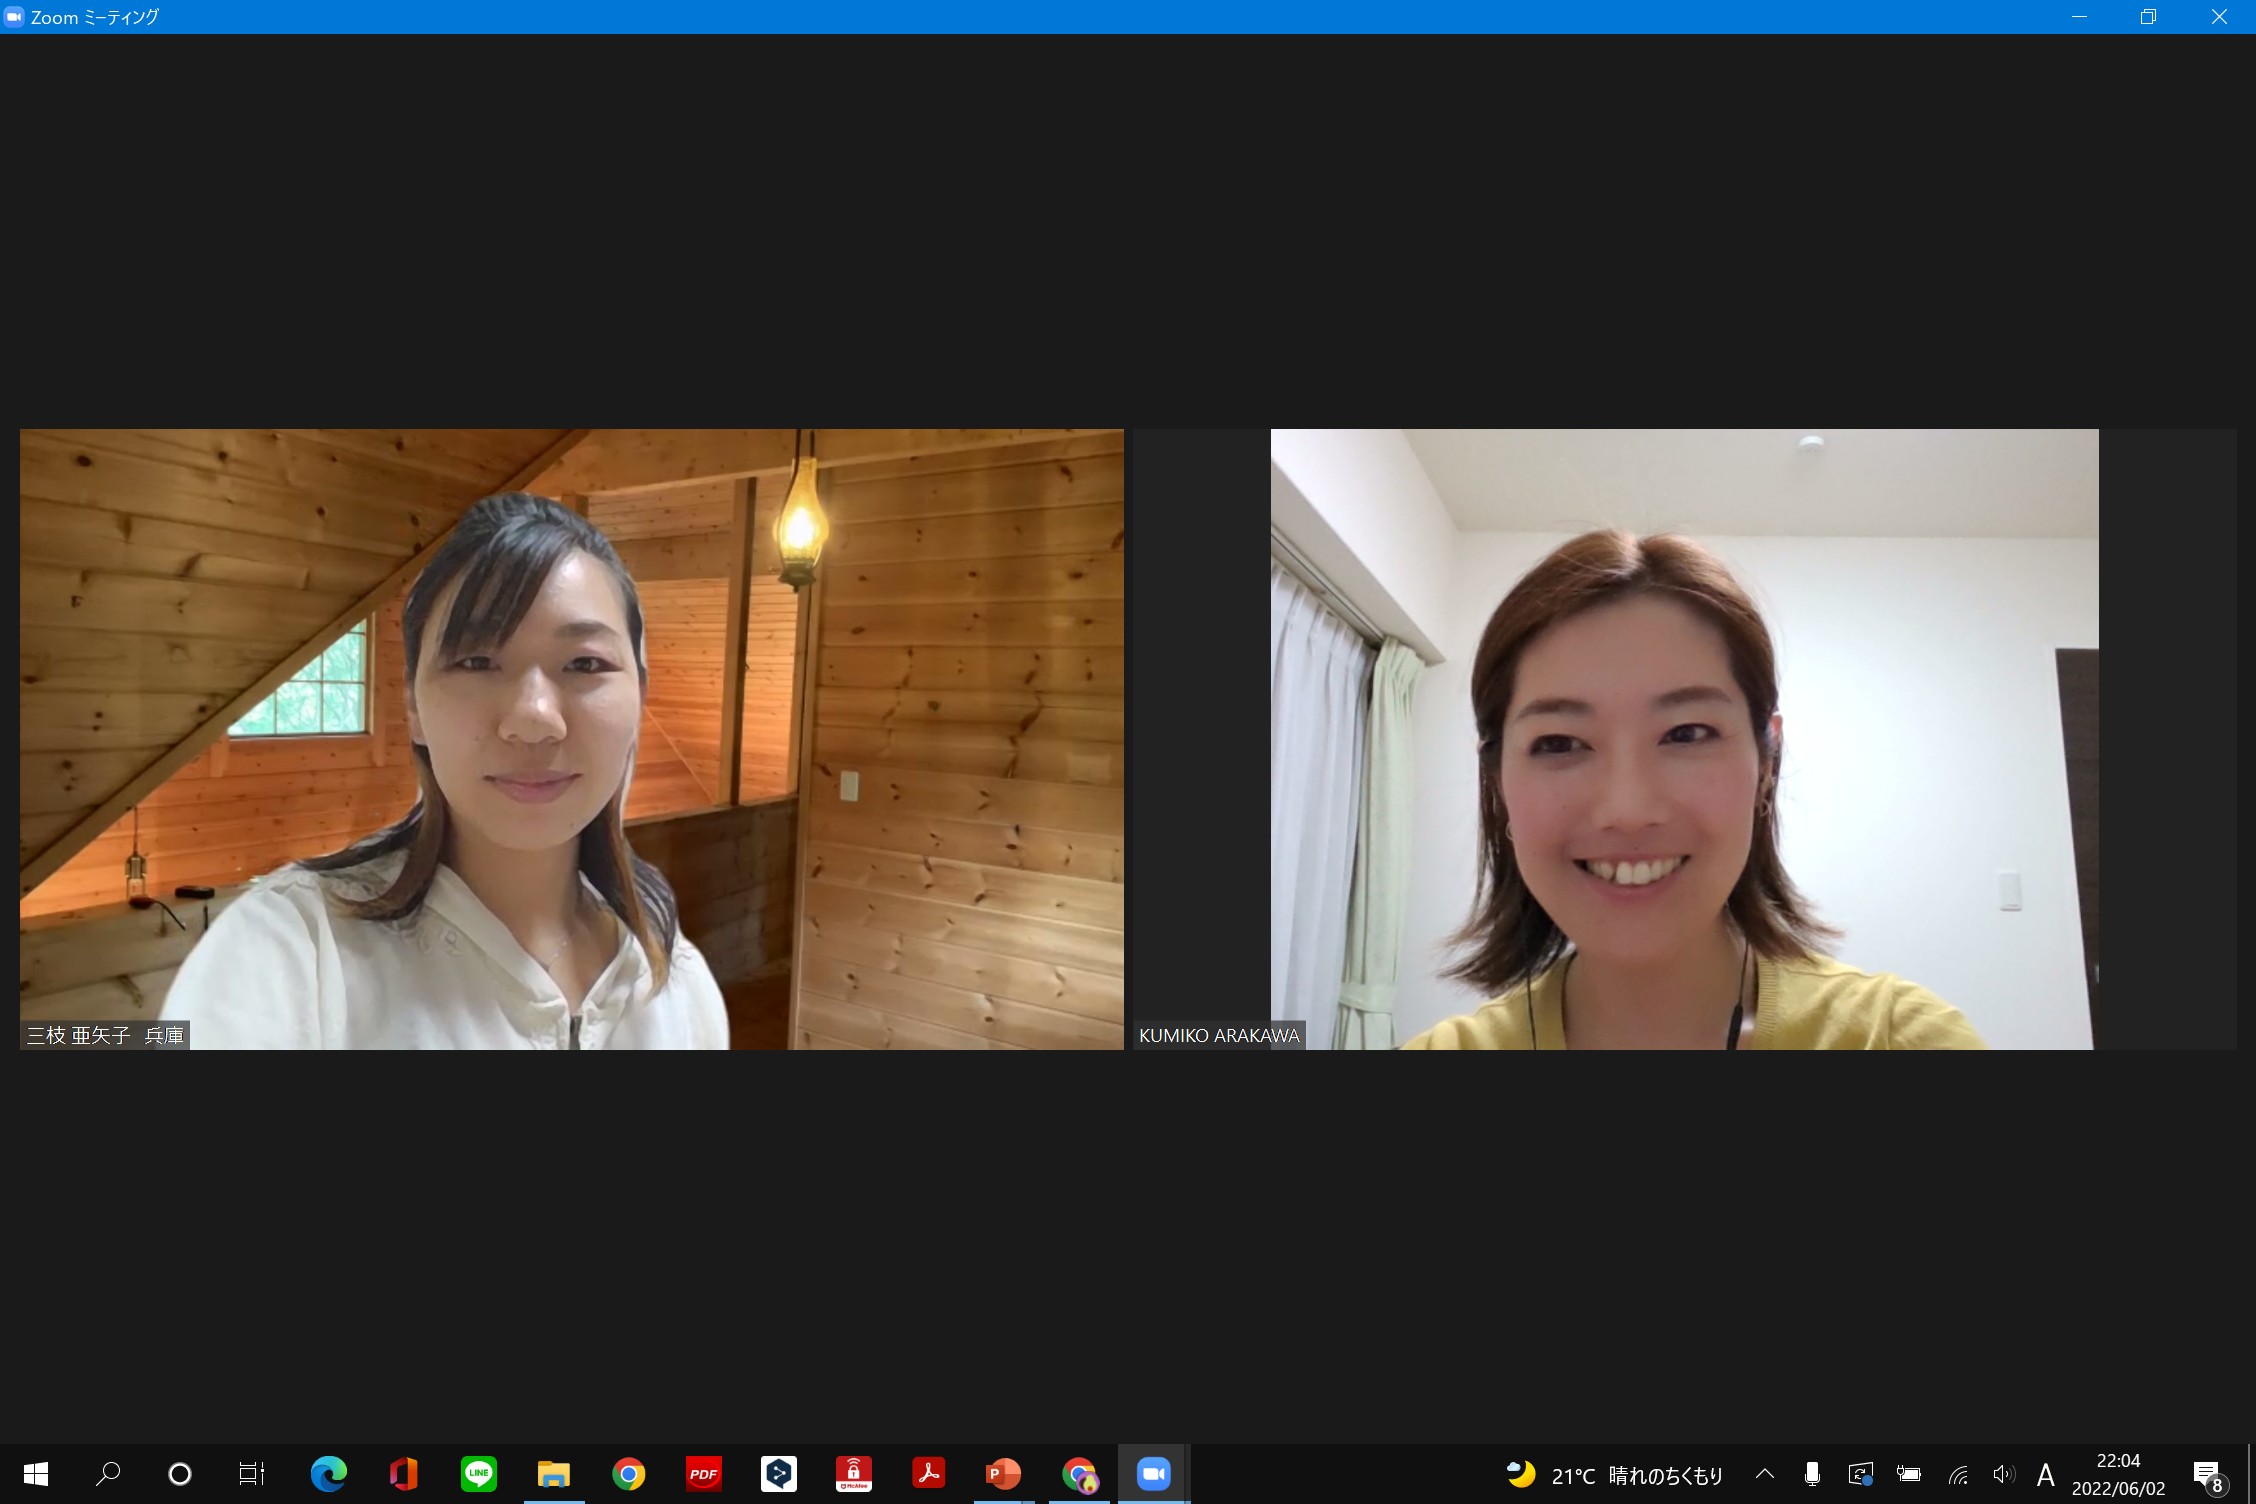Open volume speaker control in tray
The height and width of the screenshot is (1504, 2256).
(2003, 1474)
